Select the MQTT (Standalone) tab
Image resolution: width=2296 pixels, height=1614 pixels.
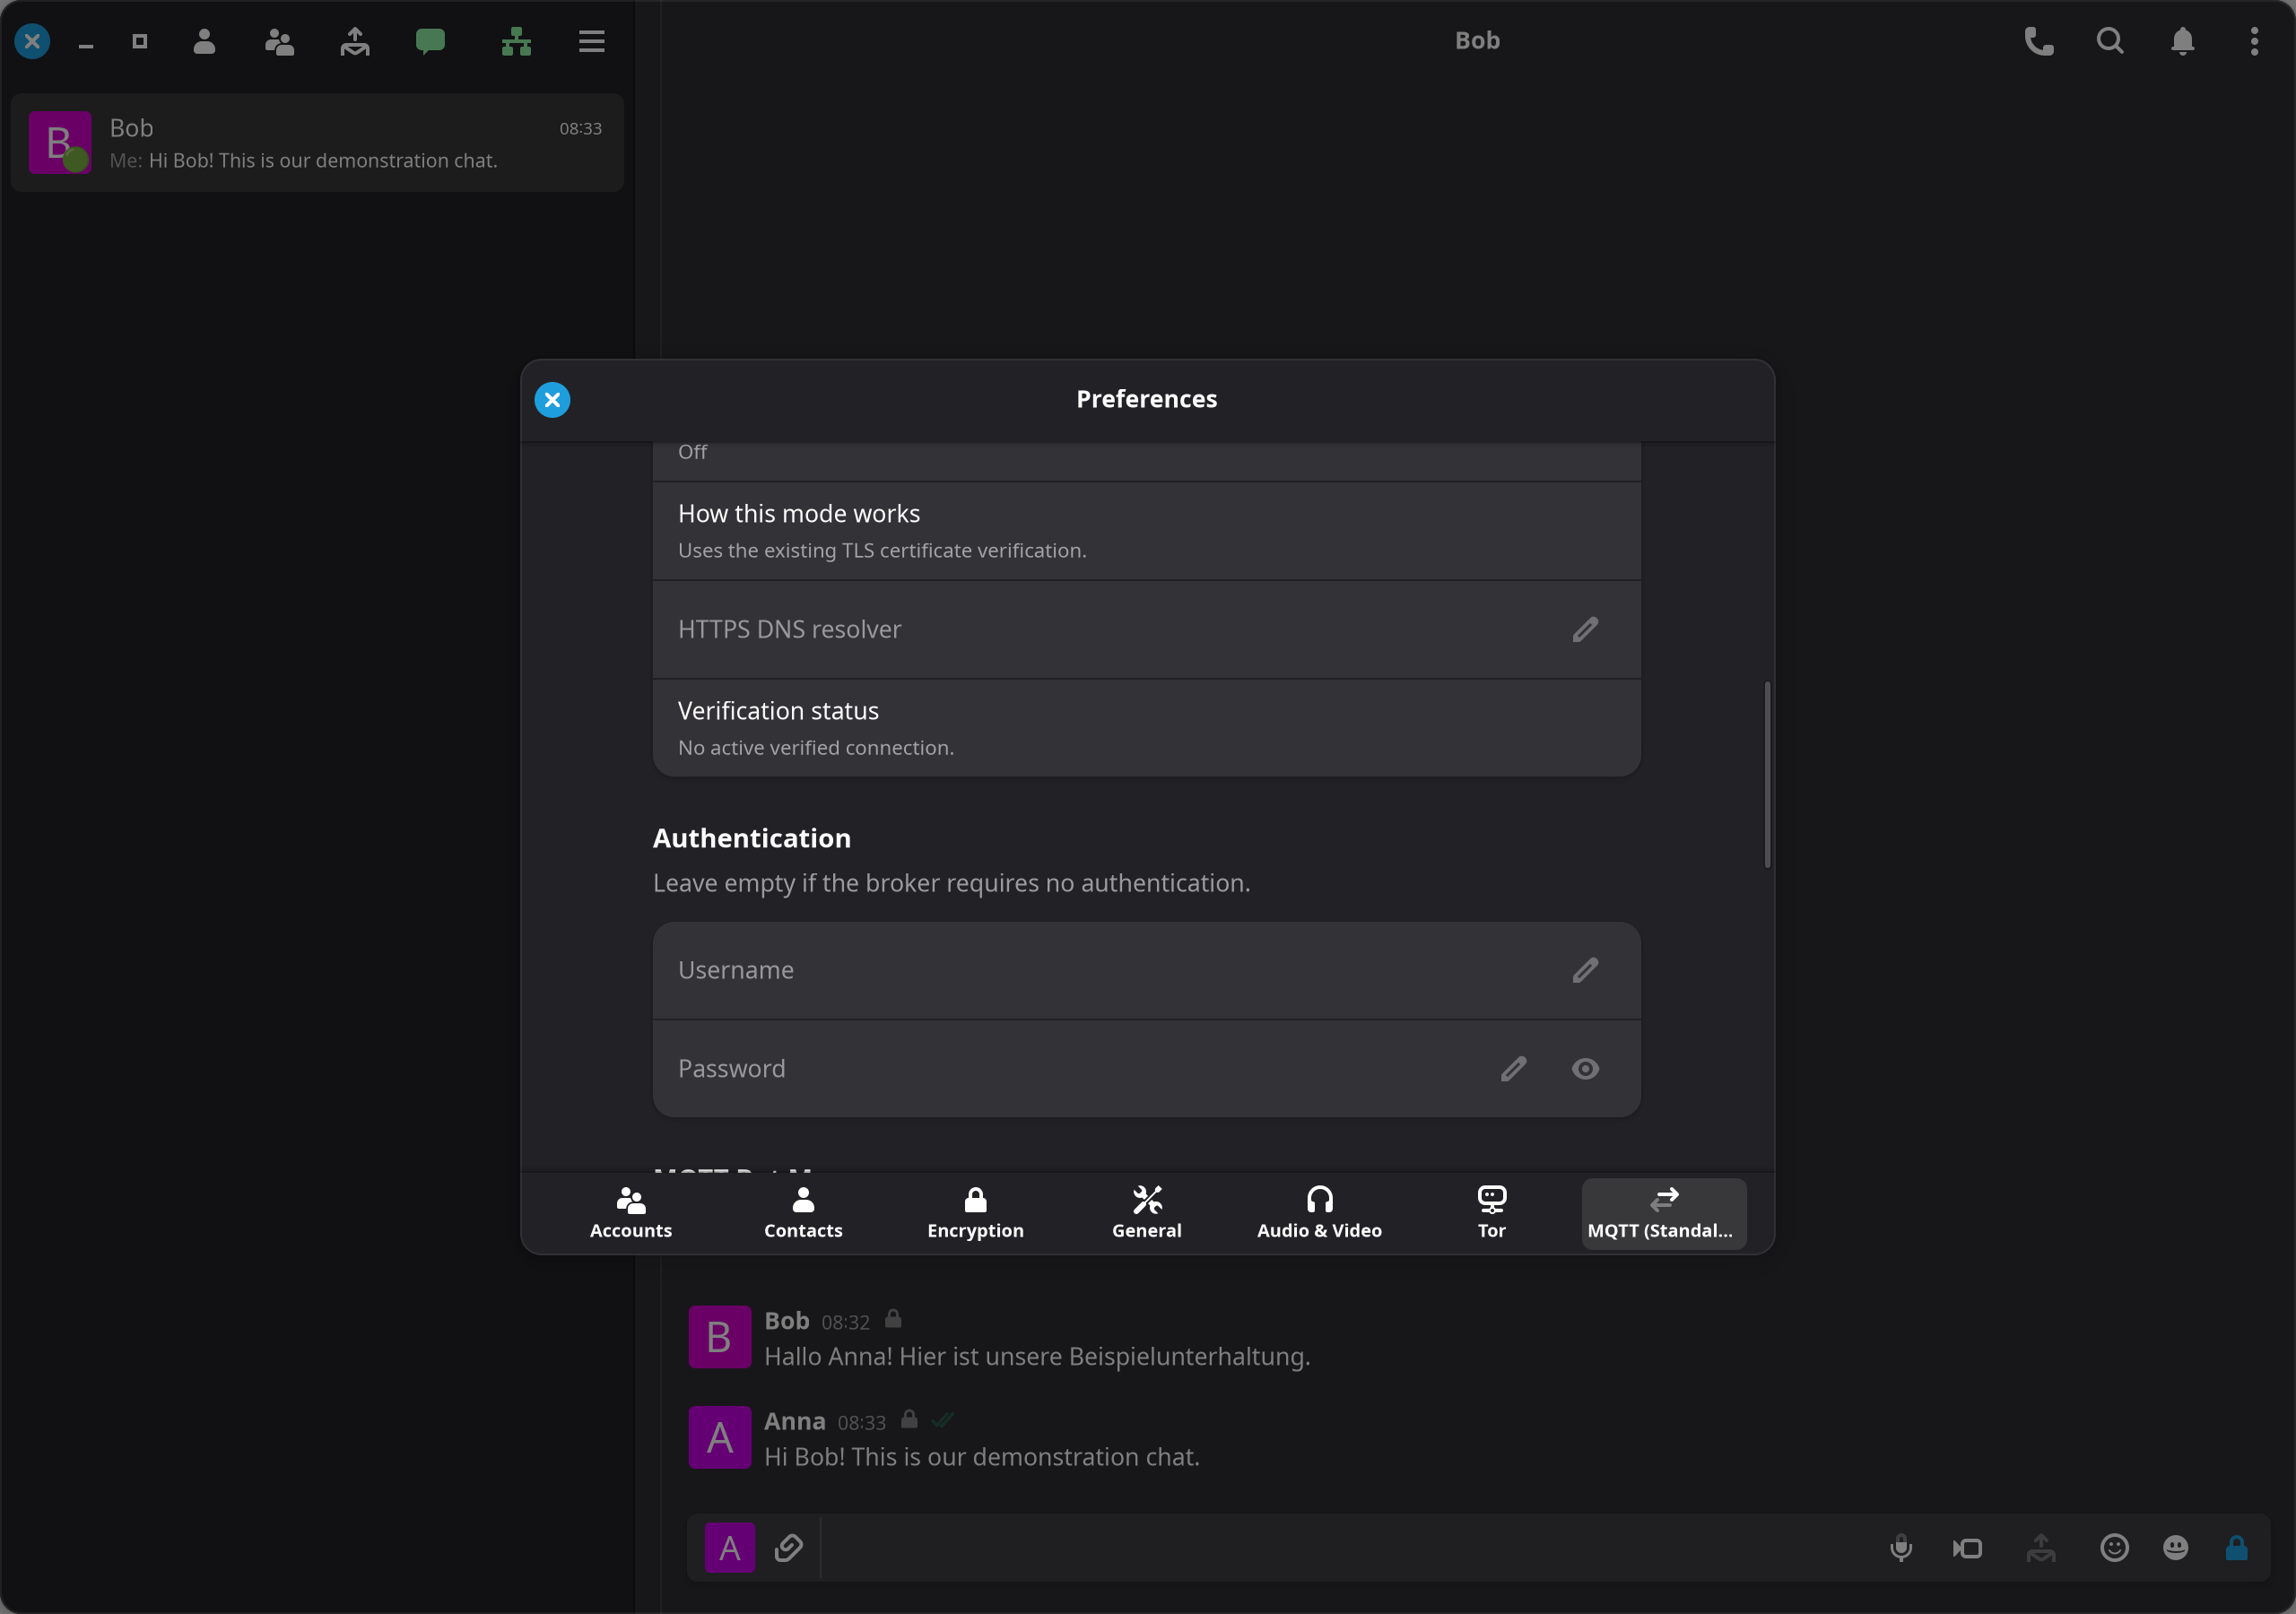tap(1663, 1213)
